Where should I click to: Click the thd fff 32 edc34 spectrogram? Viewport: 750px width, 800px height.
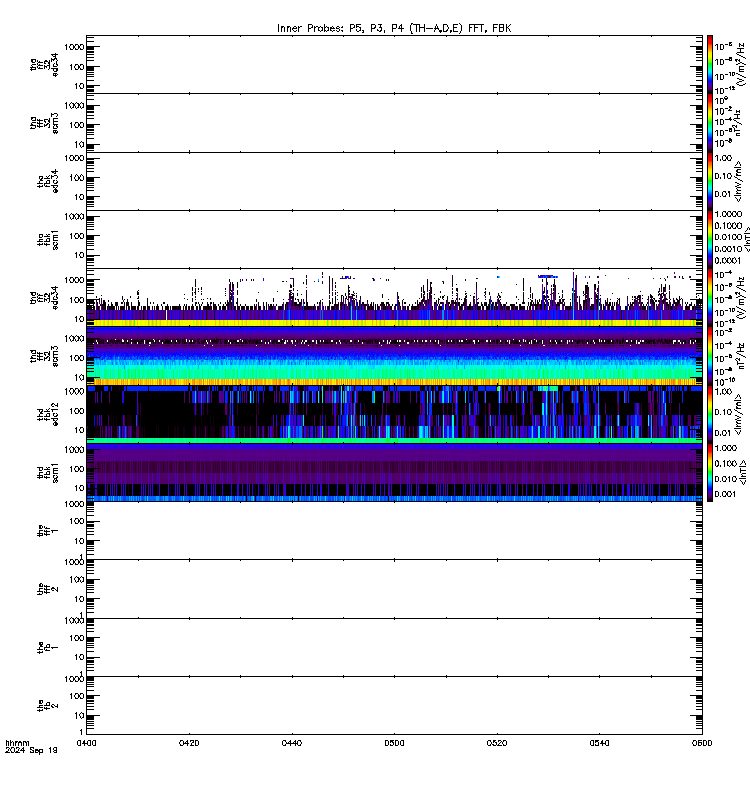394,297
